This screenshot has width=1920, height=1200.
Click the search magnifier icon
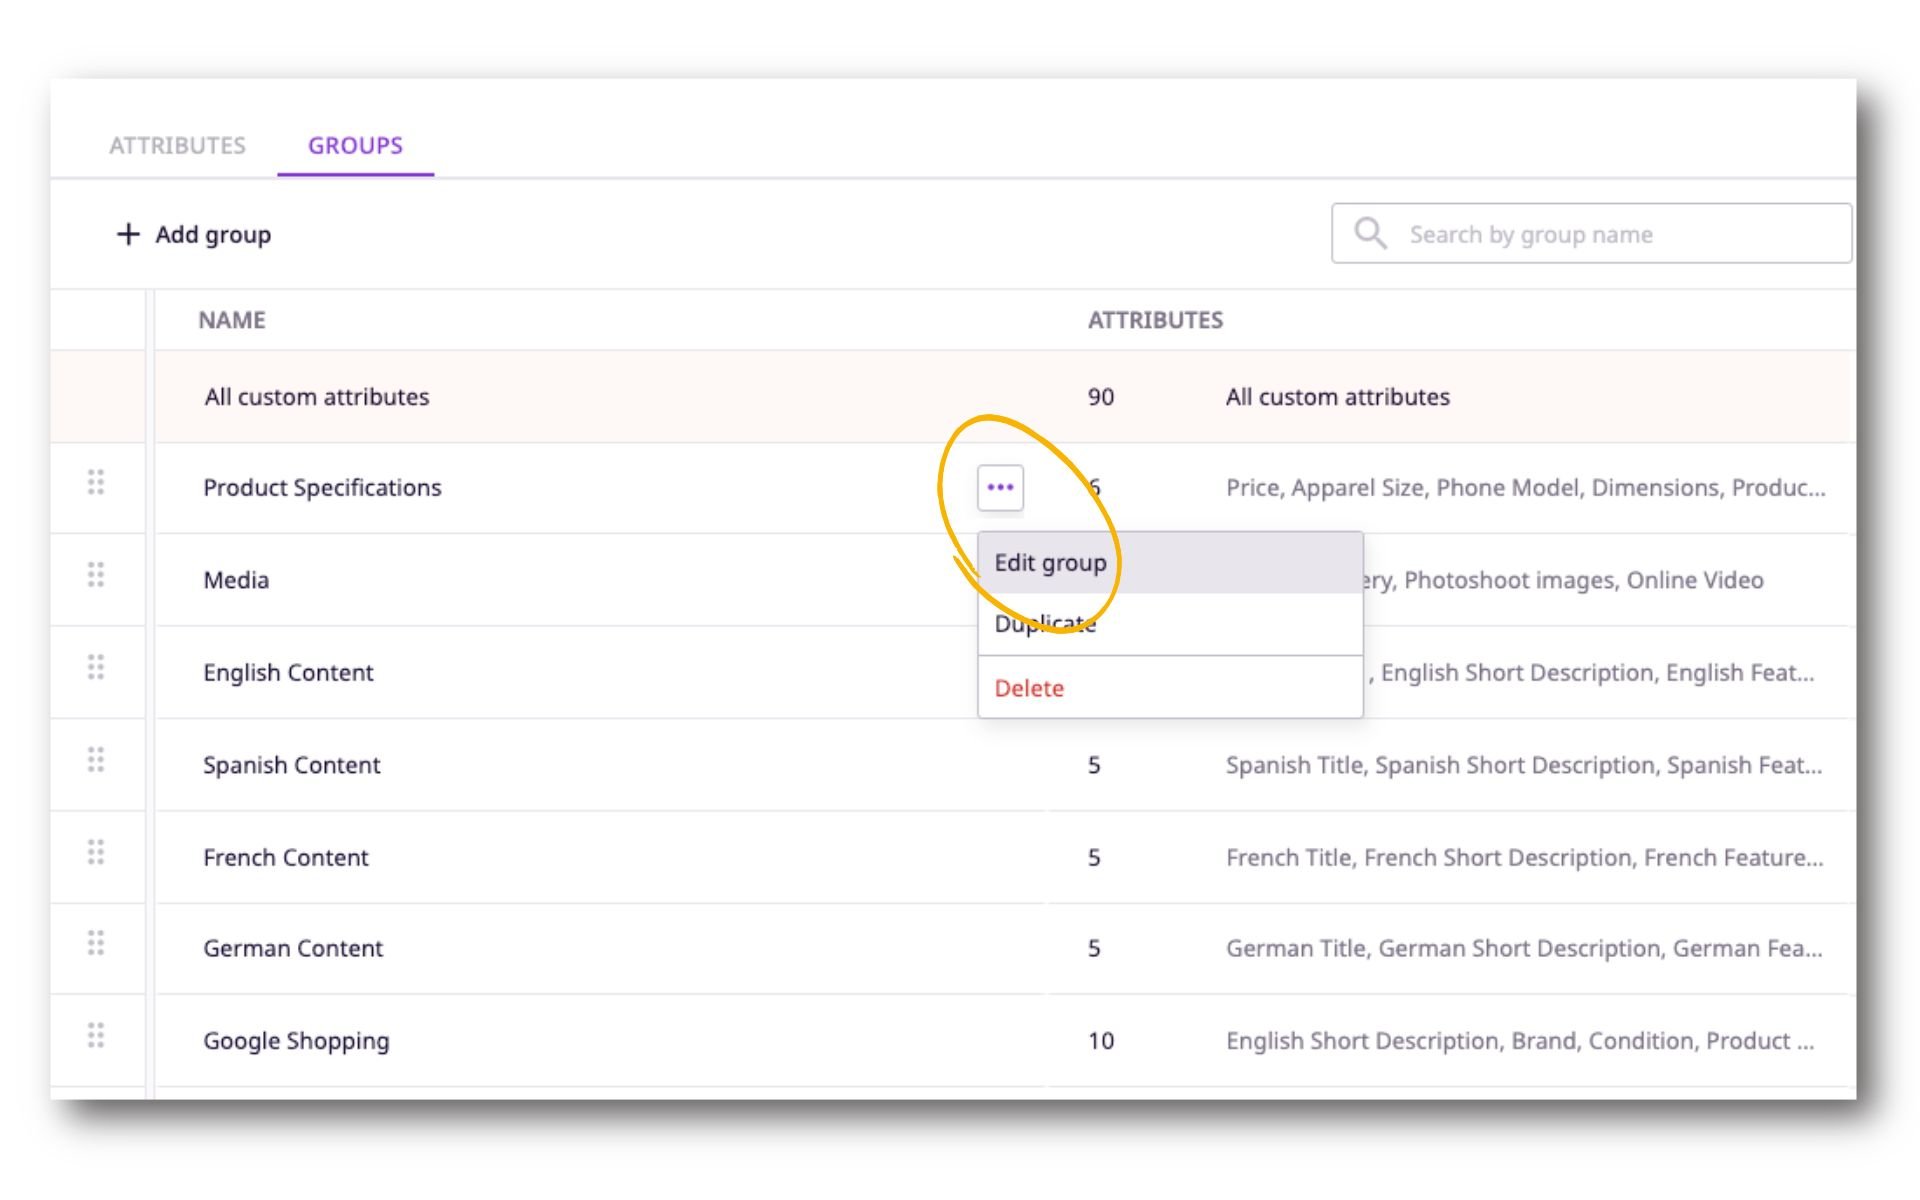click(x=1369, y=232)
